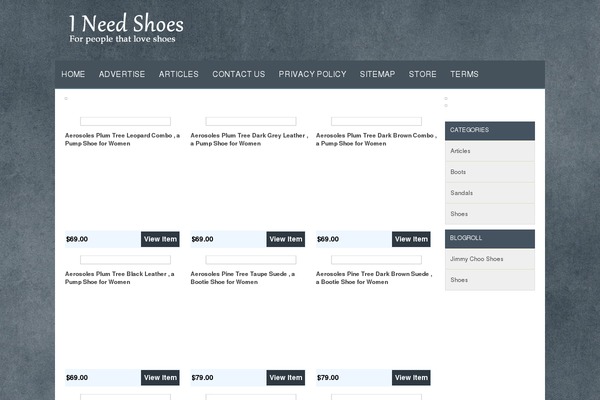
Task: Click View Item for Plum Tree Leopard Combo
Action: 160,239
